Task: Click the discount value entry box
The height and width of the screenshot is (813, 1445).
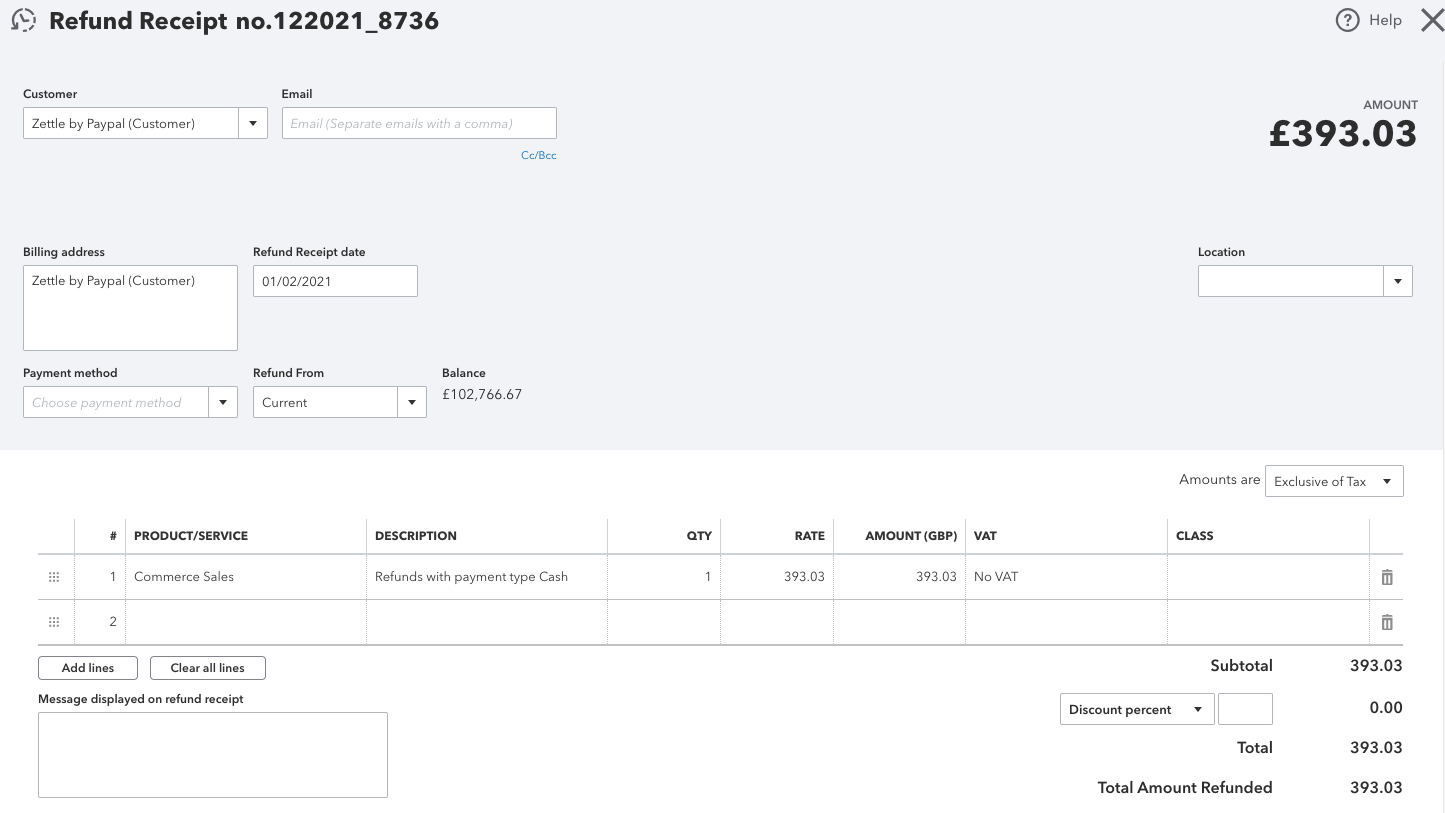Action: pyautogui.click(x=1245, y=709)
